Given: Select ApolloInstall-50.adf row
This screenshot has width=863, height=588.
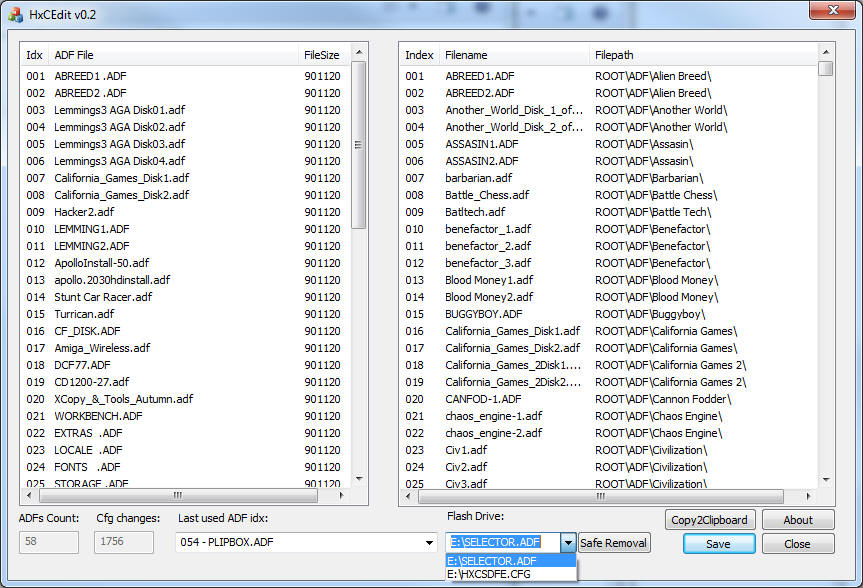Looking at the screenshot, I should (185, 263).
